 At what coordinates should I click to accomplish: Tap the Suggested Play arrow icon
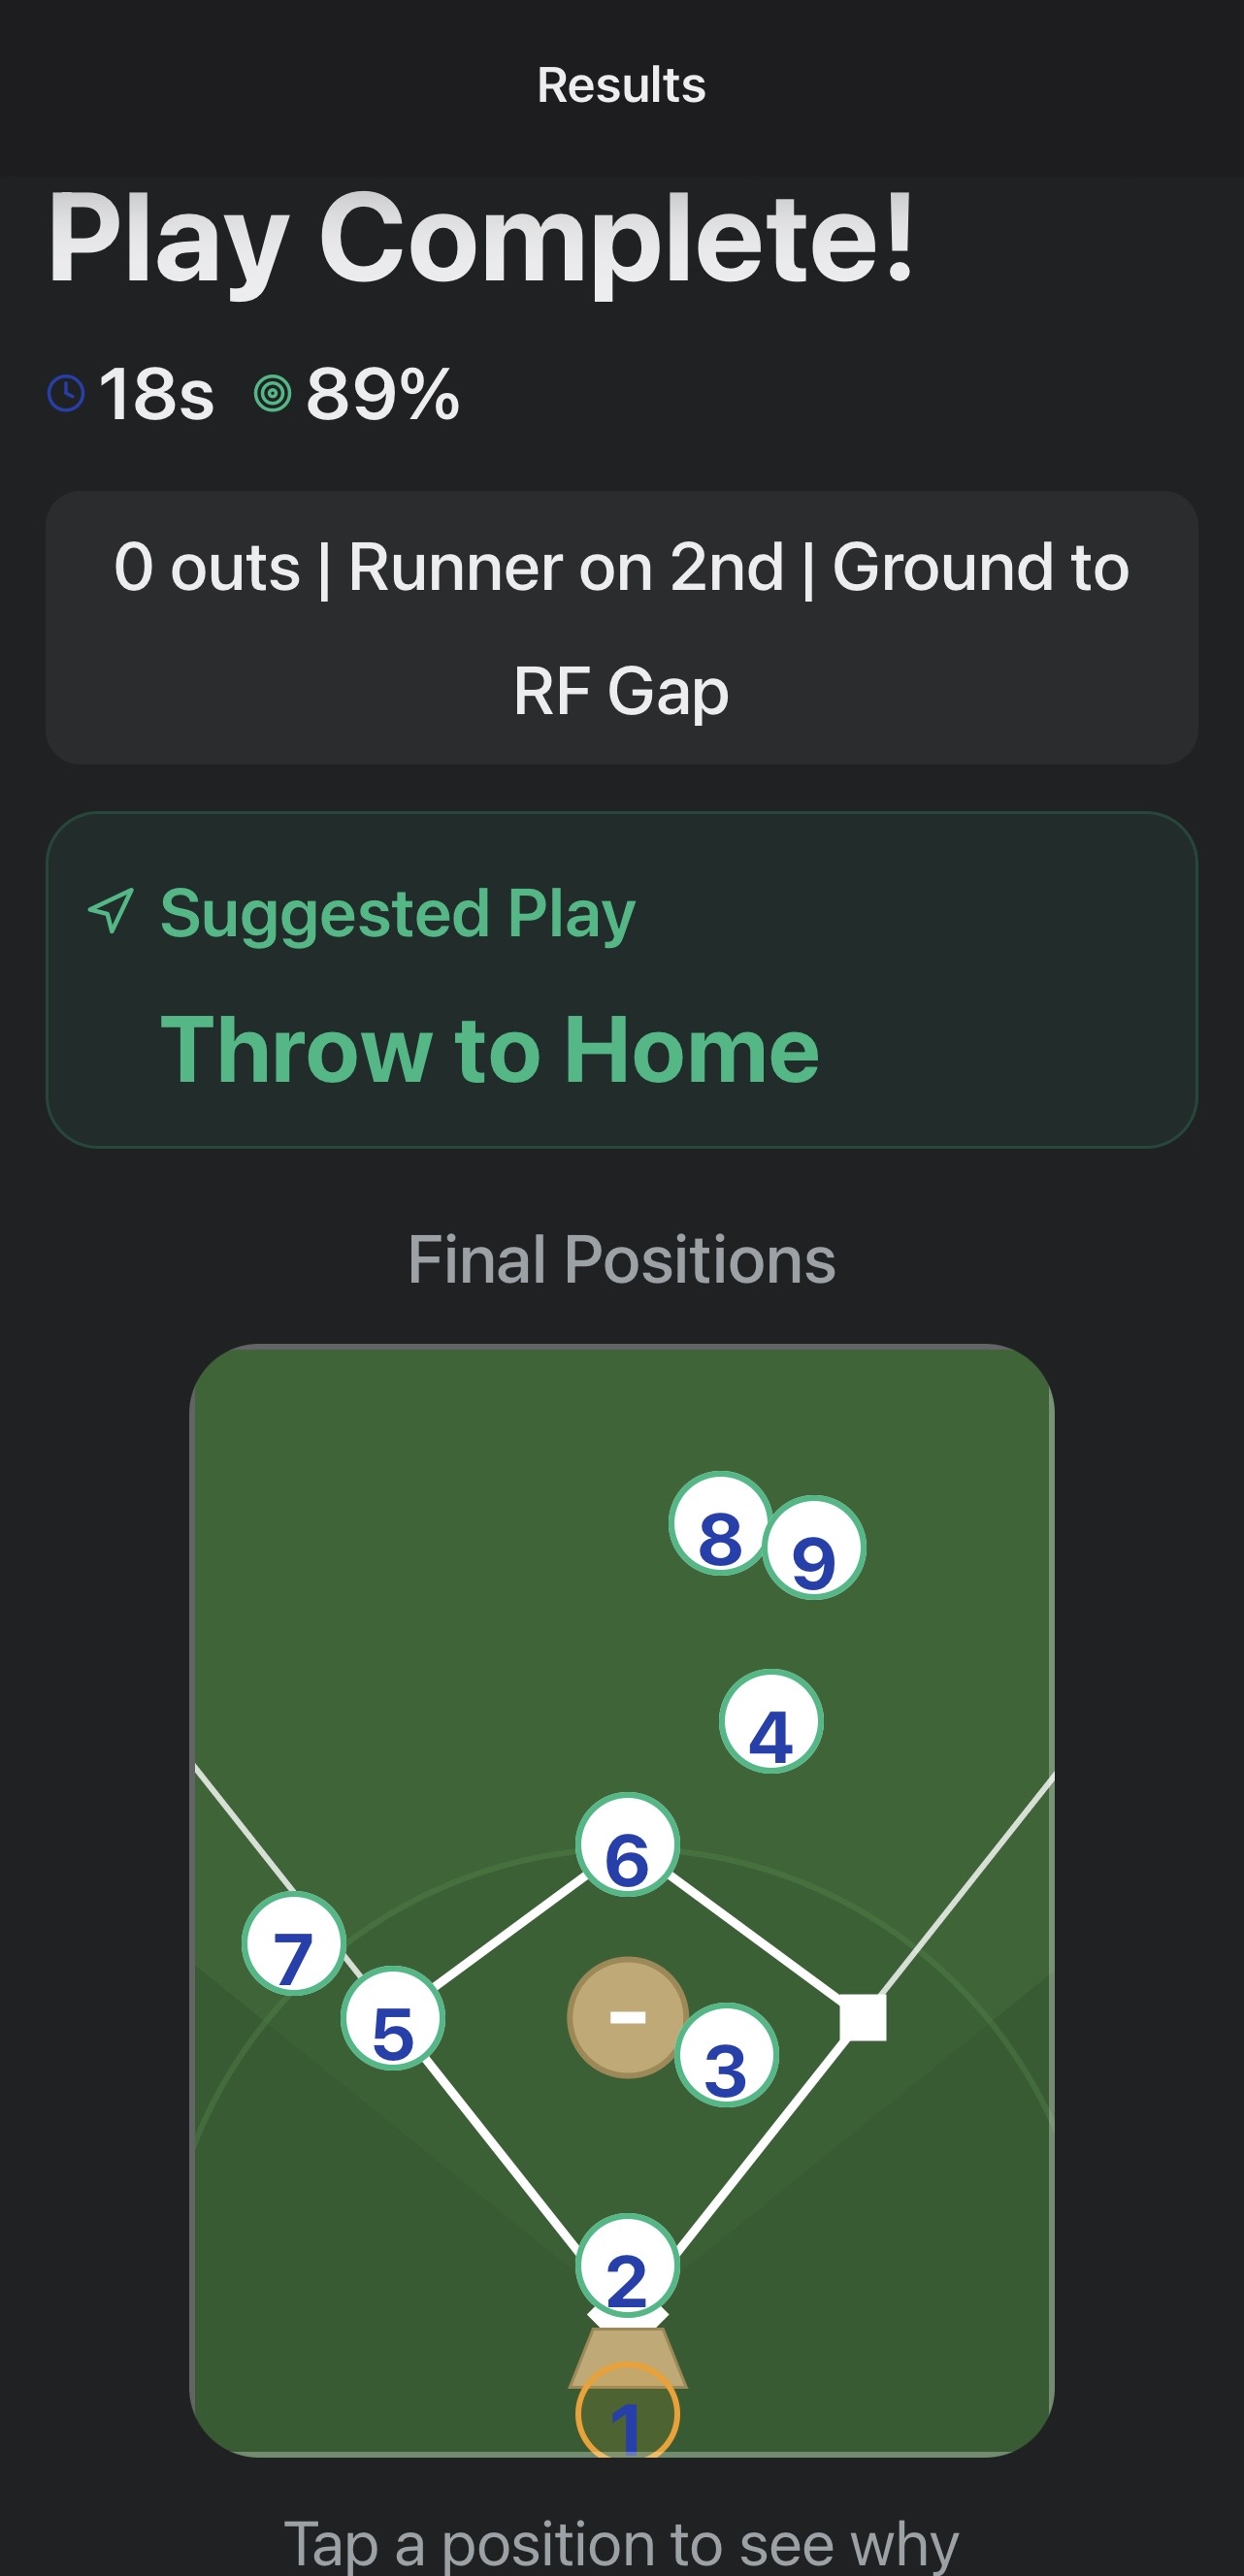click(111, 911)
